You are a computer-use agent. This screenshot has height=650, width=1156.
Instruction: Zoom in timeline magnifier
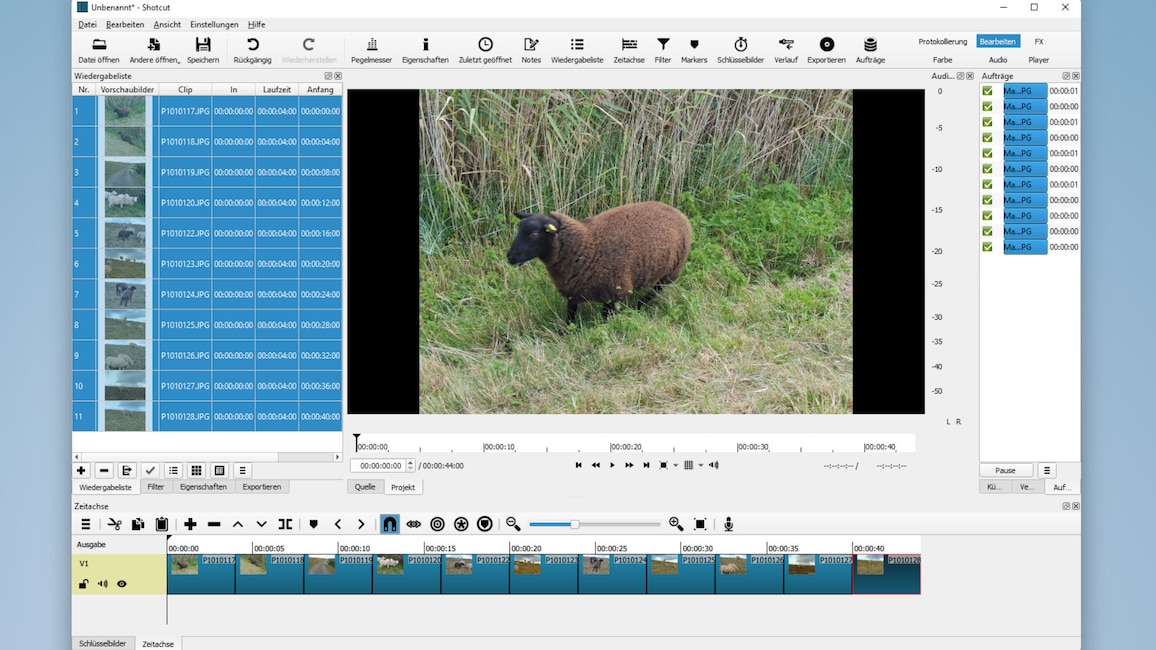[675, 524]
